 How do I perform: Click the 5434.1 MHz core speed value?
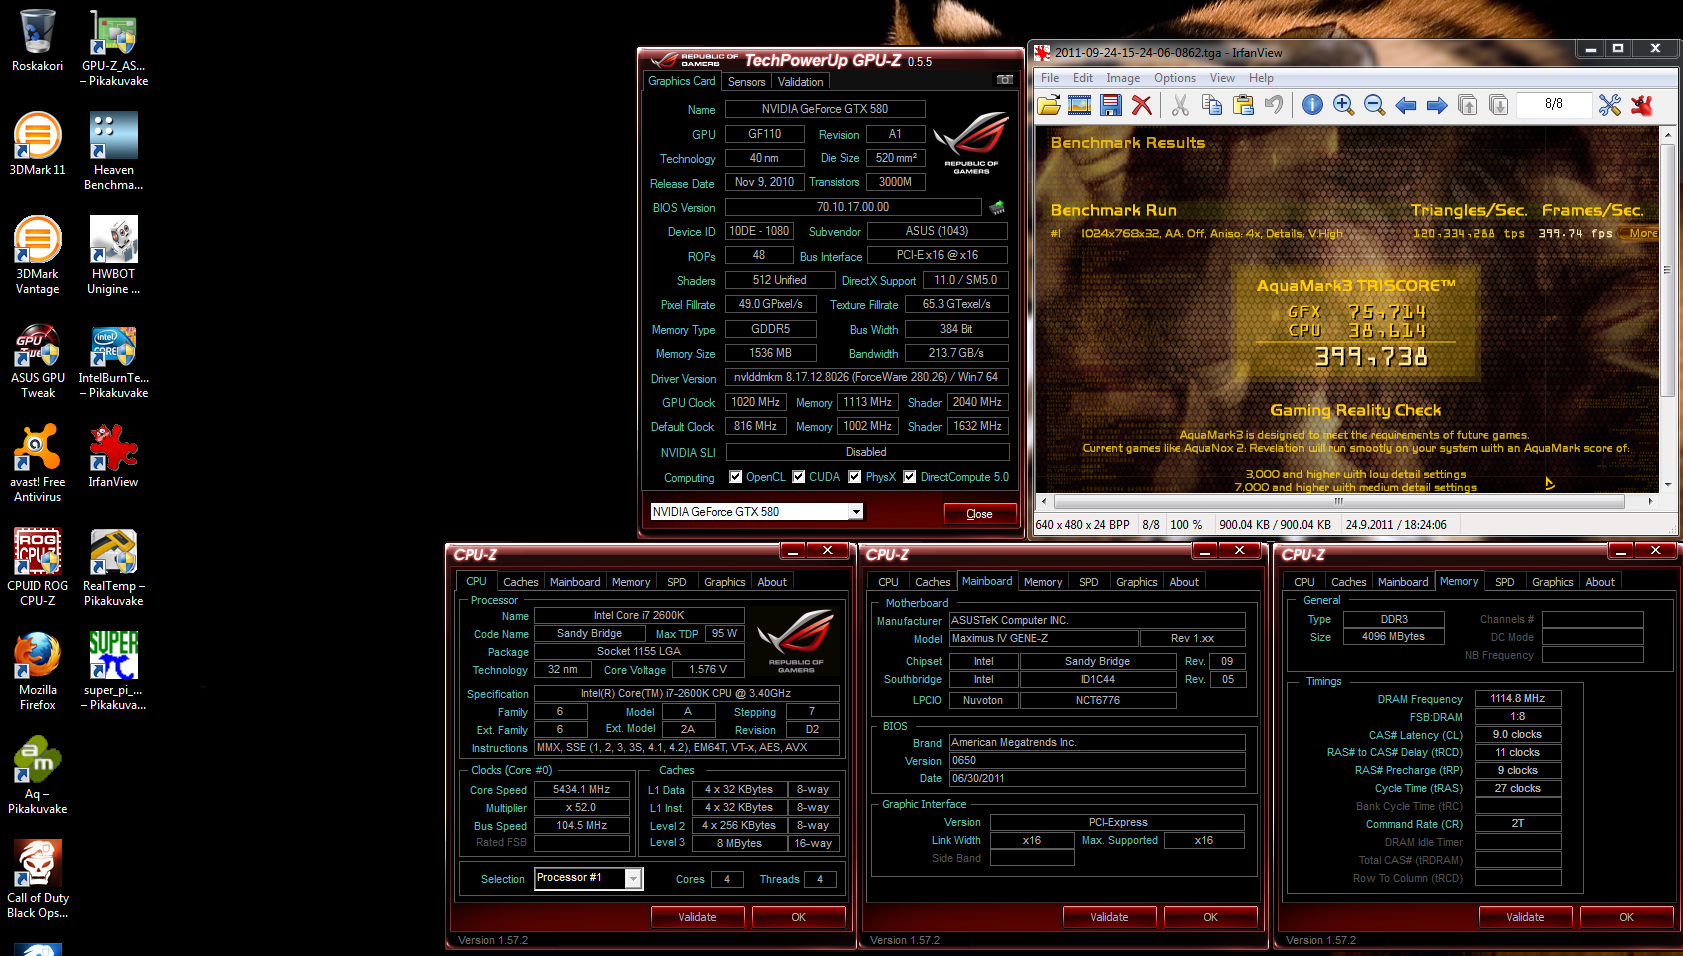582,789
